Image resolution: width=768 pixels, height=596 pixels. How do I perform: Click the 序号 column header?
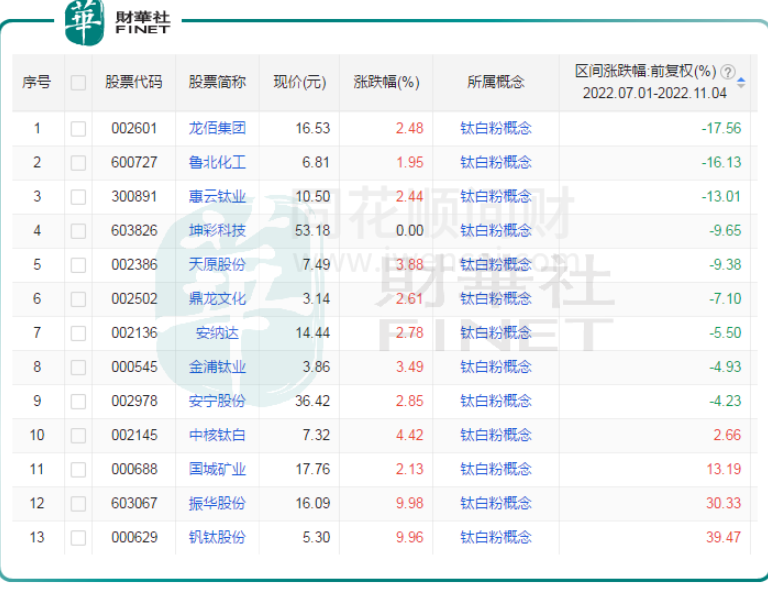tap(36, 82)
